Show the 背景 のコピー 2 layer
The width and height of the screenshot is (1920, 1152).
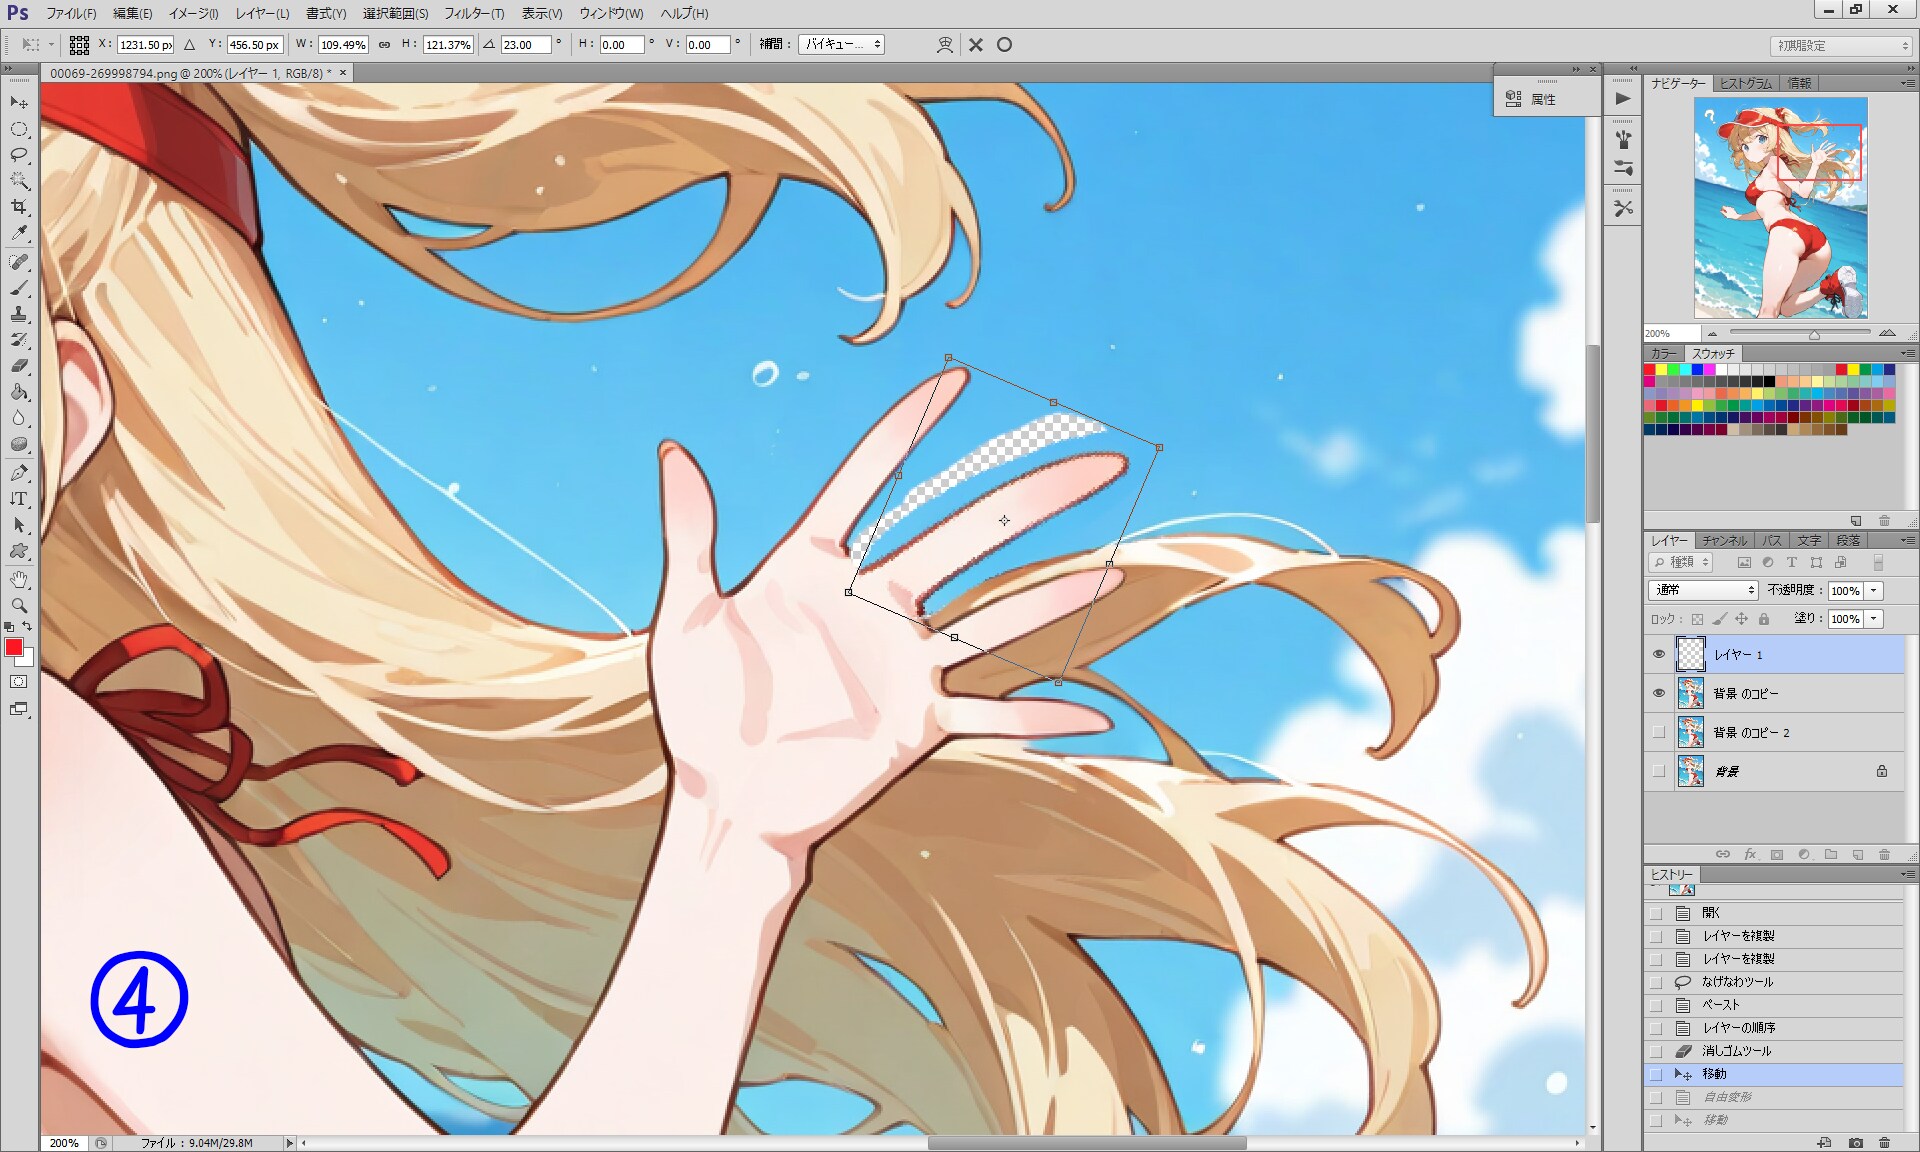(x=1659, y=732)
